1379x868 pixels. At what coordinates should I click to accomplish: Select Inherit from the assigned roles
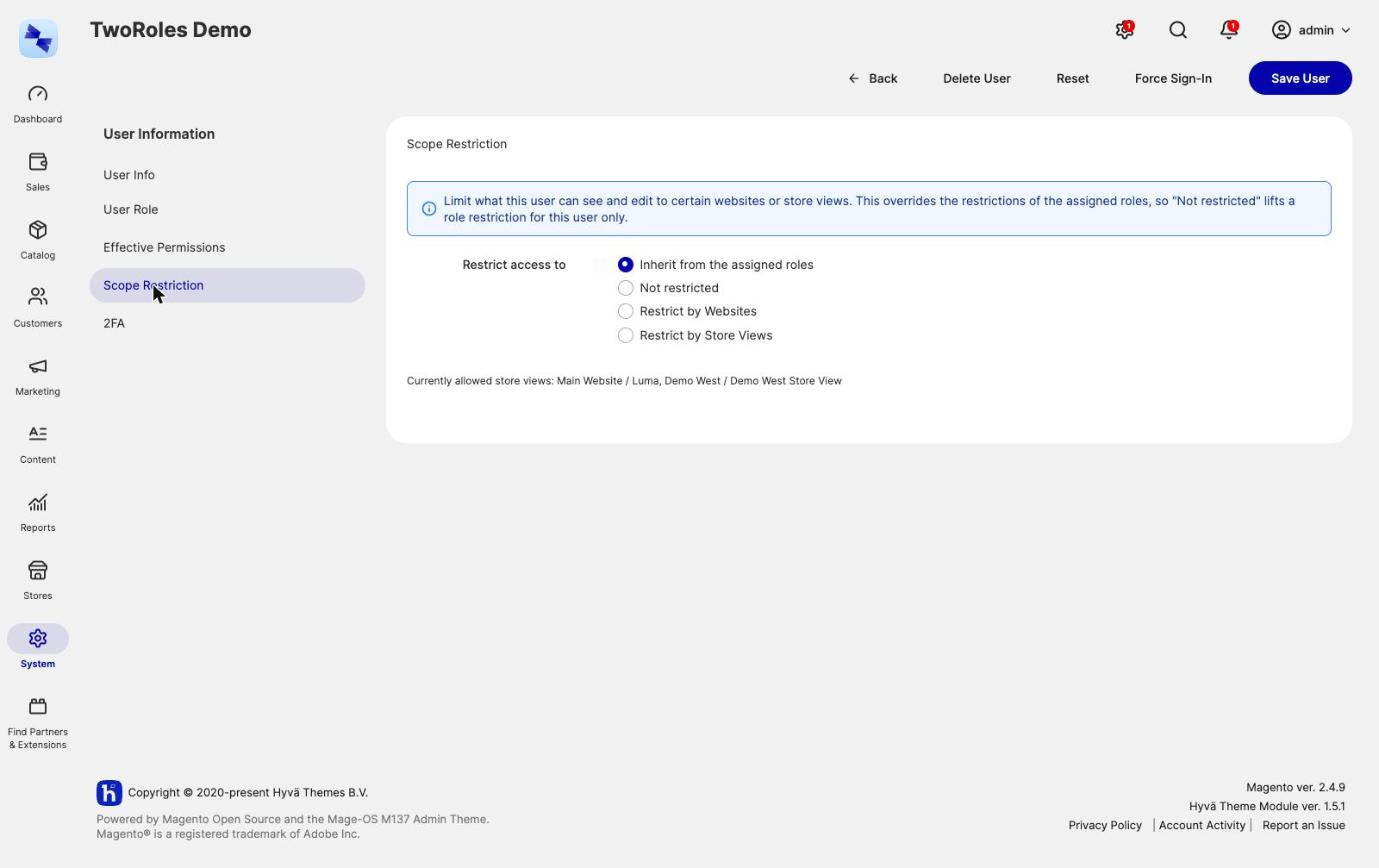point(626,264)
